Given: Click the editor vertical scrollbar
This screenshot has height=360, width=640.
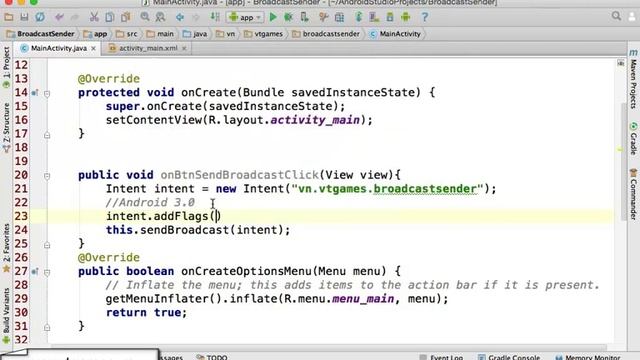Looking at the screenshot, I should click(623, 161).
